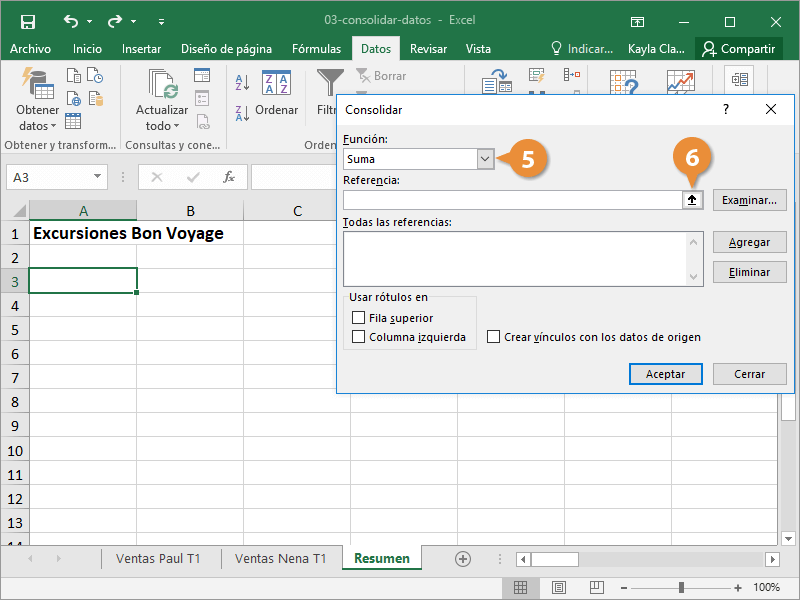800x600 pixels.
Task: Switch to the Insertar ribbon tab
Action: [x=141, y=48]
